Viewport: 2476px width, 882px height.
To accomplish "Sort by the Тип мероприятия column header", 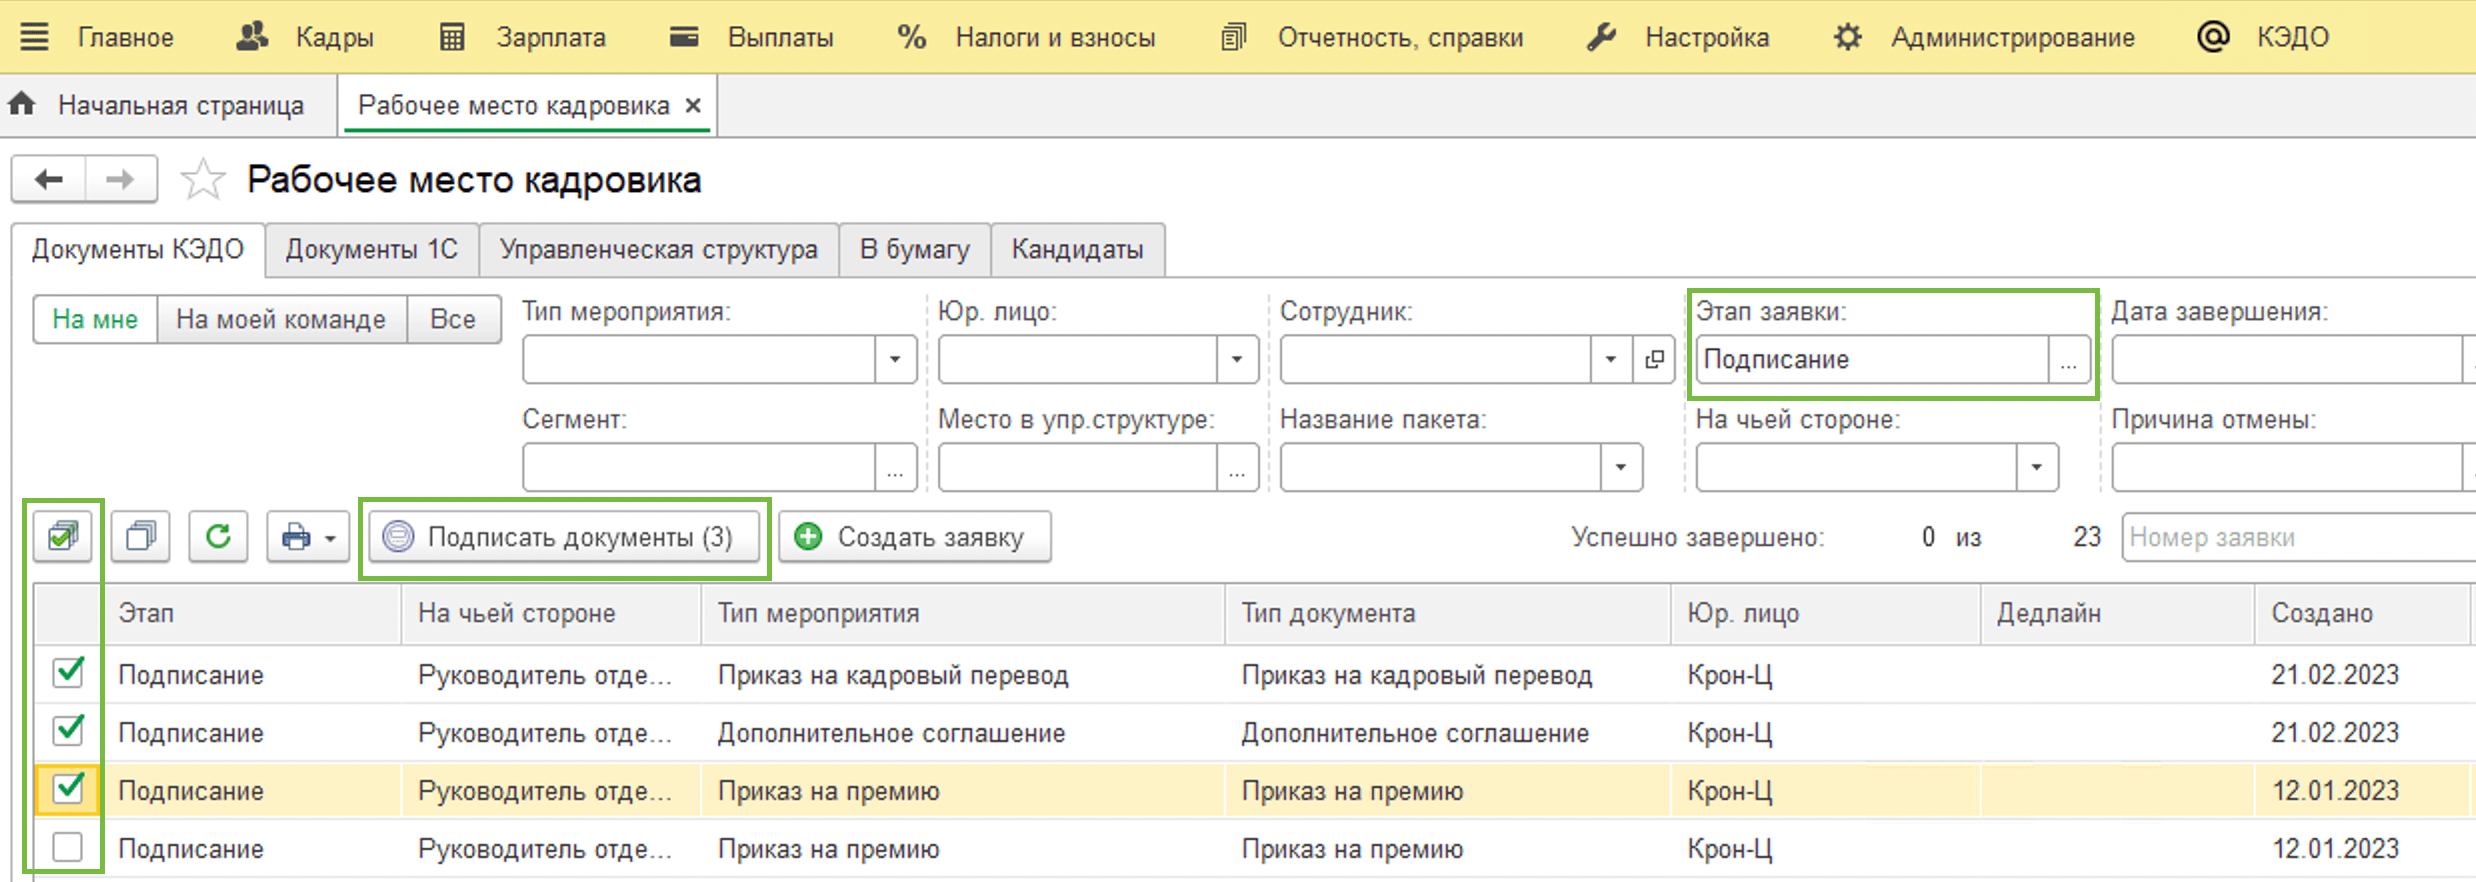I will point(963,613).
